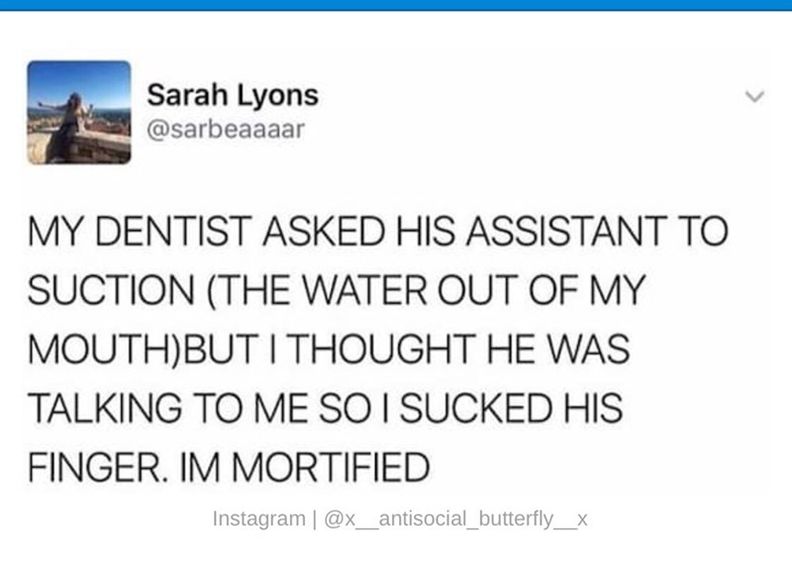
Task: Select the word DENTIST in the tweet
Action: [173, 231]
